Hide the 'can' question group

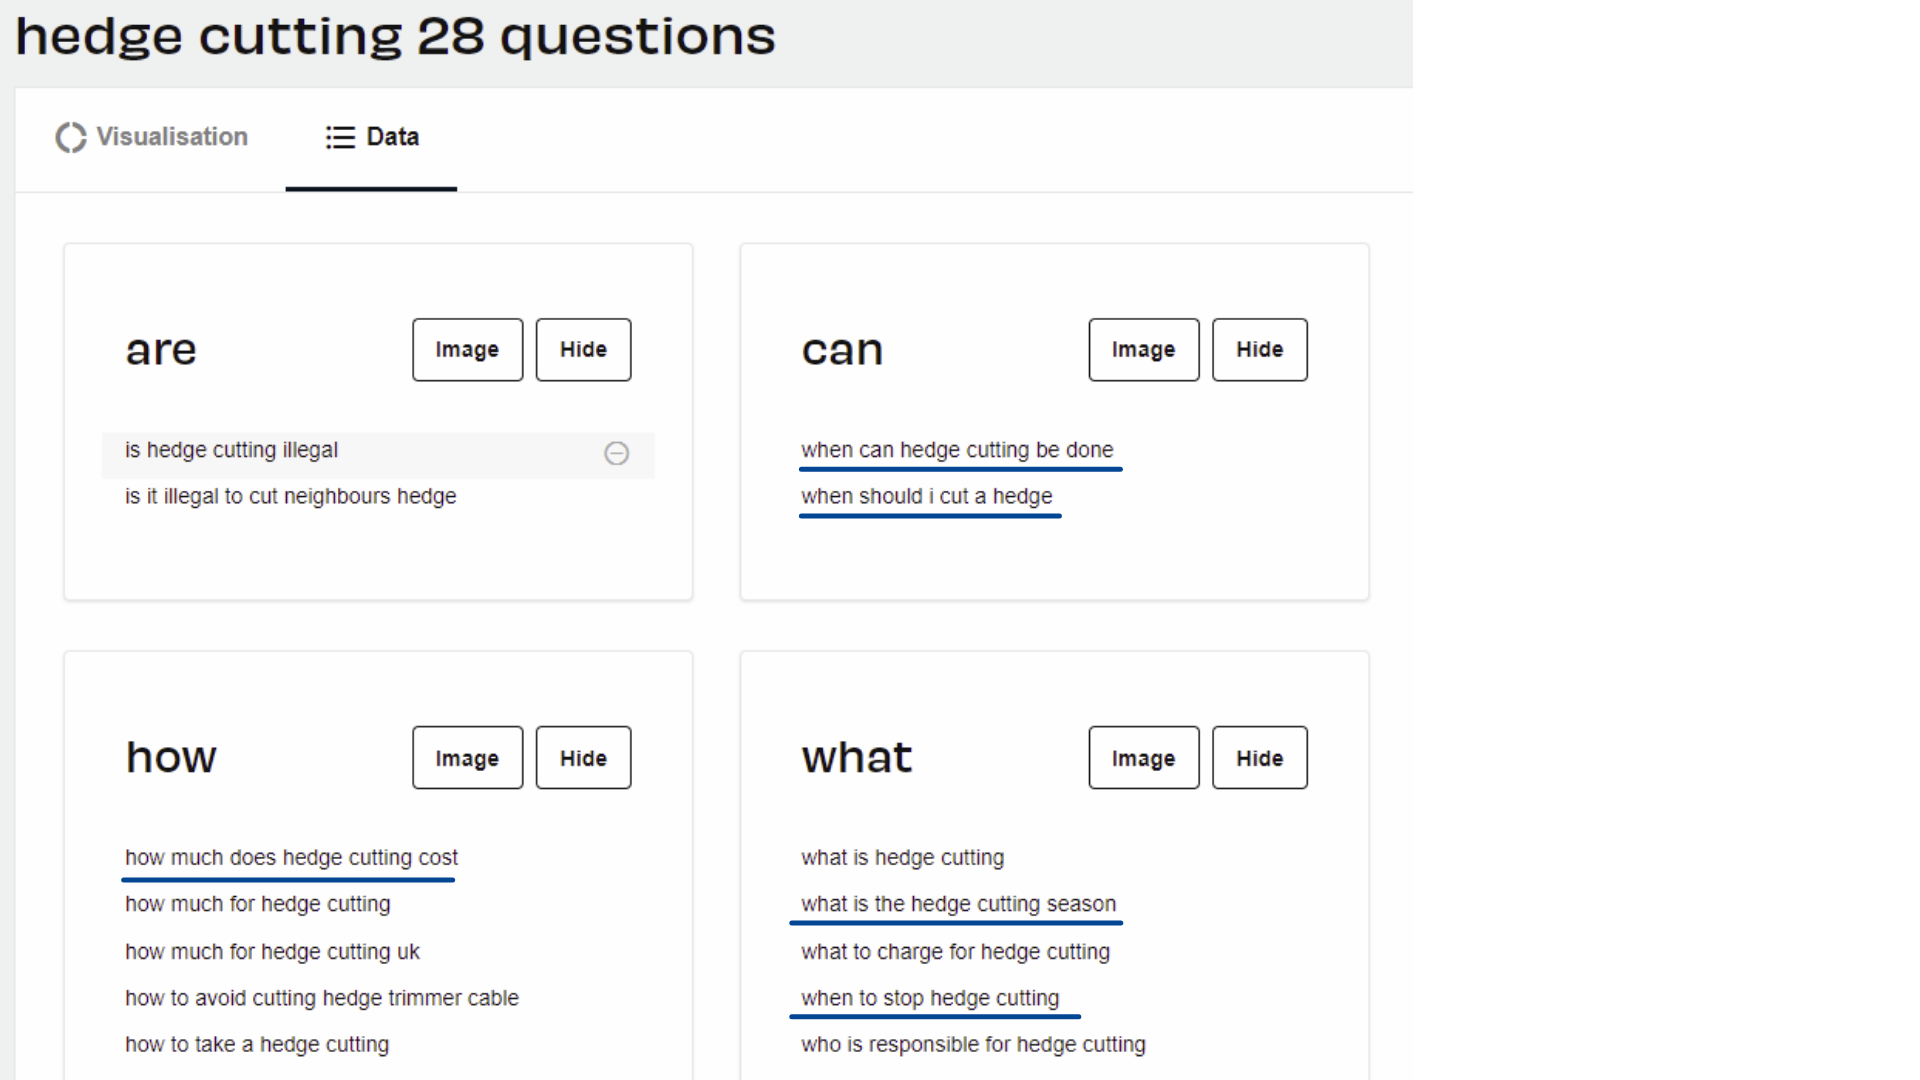pyautogui.click(x=1259, y=349)
